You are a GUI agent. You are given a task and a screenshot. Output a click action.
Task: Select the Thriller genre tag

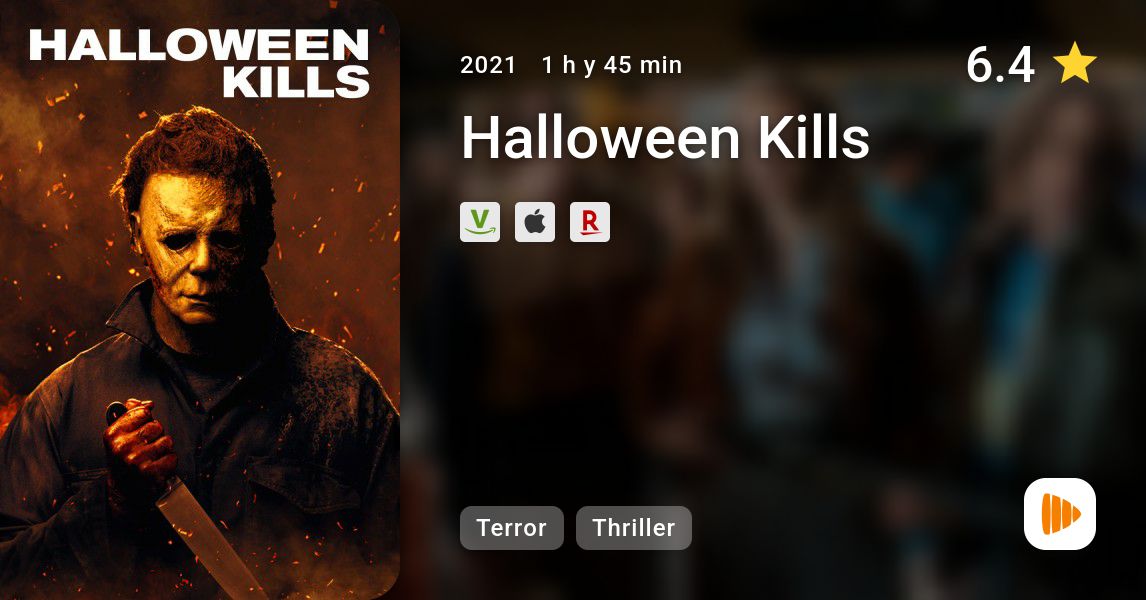pos(634,528)
